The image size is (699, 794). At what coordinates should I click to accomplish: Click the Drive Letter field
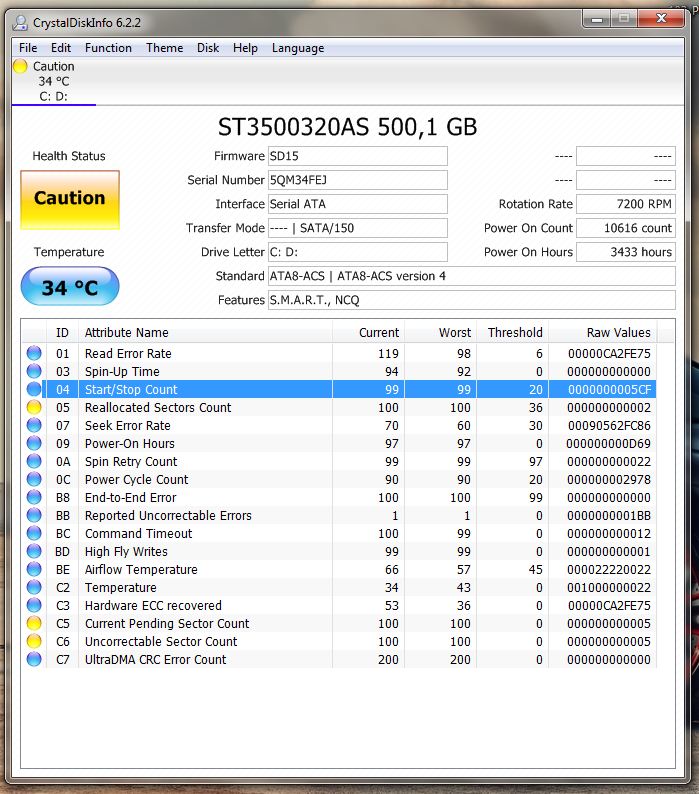[358, 252]
